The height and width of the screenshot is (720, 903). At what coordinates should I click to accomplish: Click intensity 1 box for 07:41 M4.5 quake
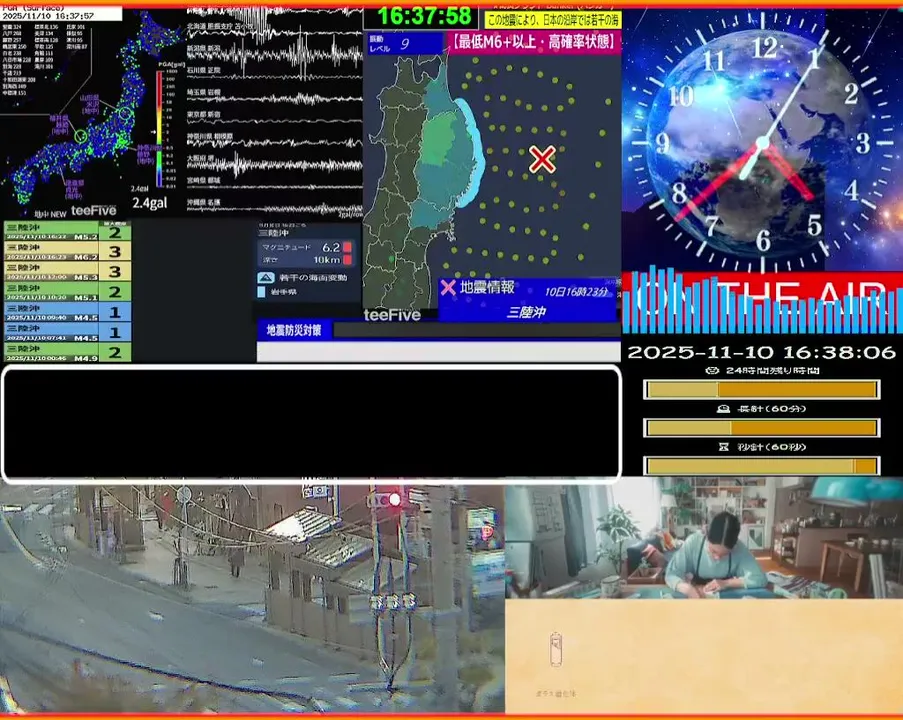click(115, 332)
